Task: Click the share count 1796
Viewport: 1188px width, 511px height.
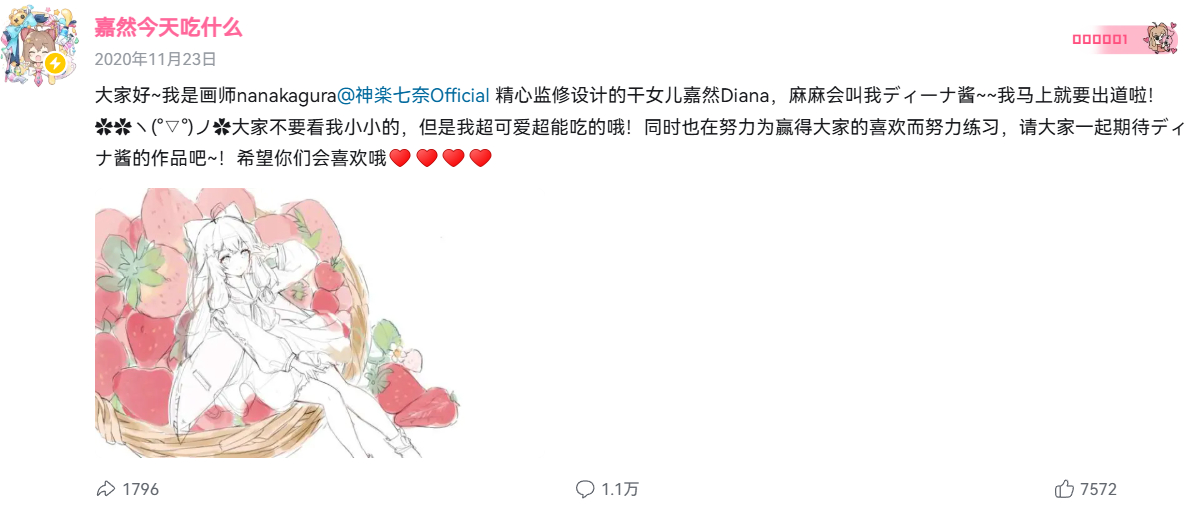Action: pos(141,489)
